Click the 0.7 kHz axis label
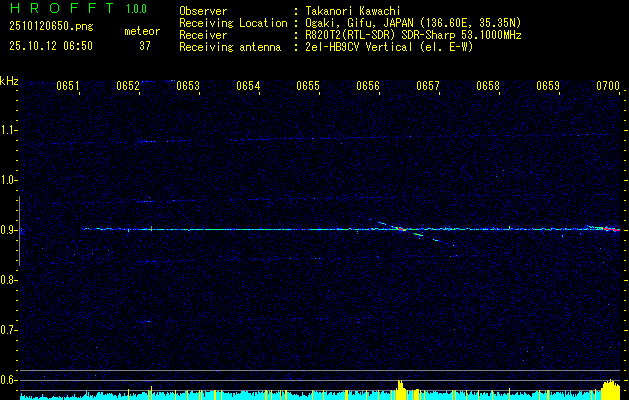 [7, 330]
